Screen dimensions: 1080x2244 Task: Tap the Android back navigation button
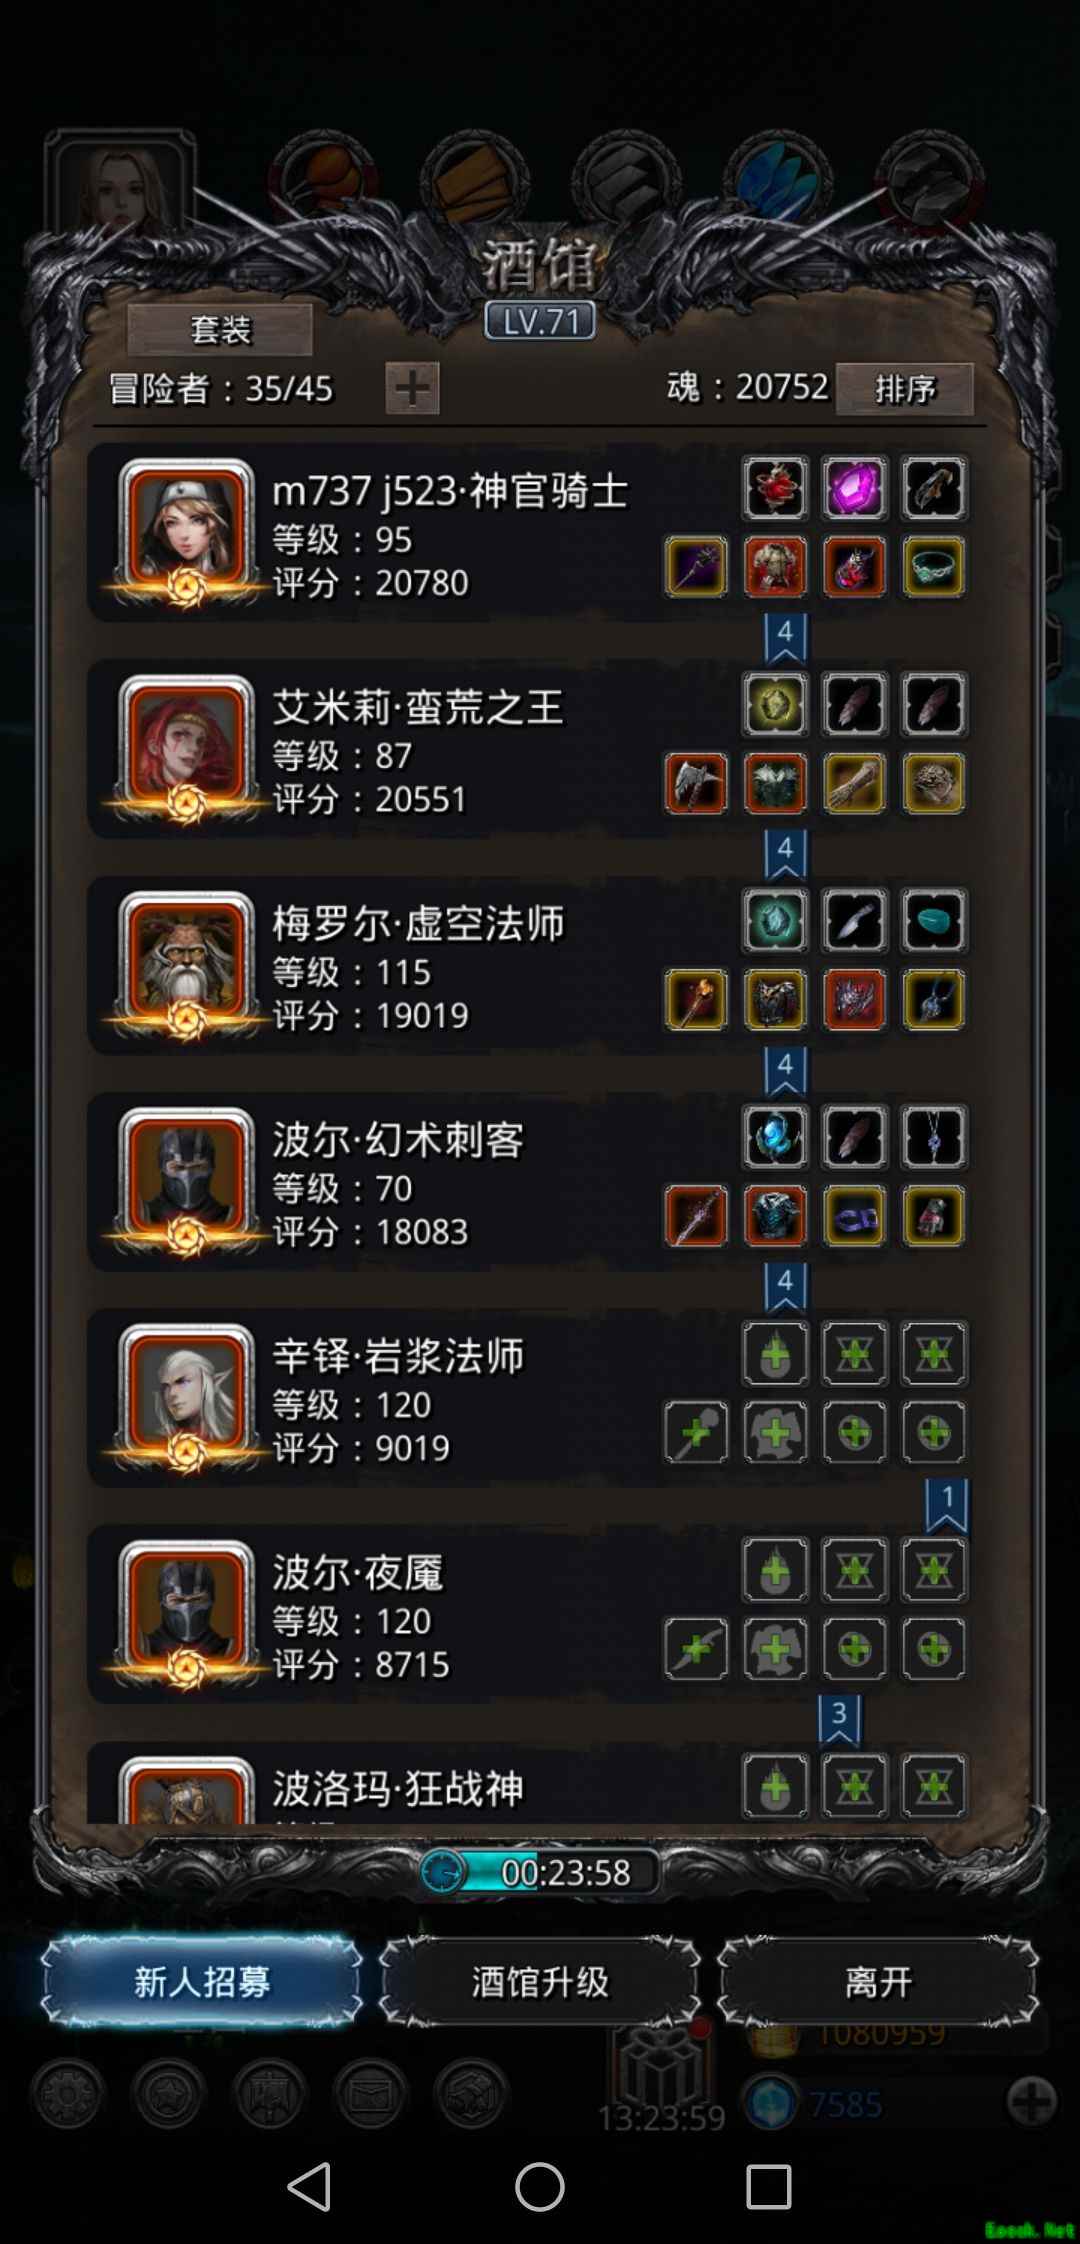click(x=309, y=2186)
